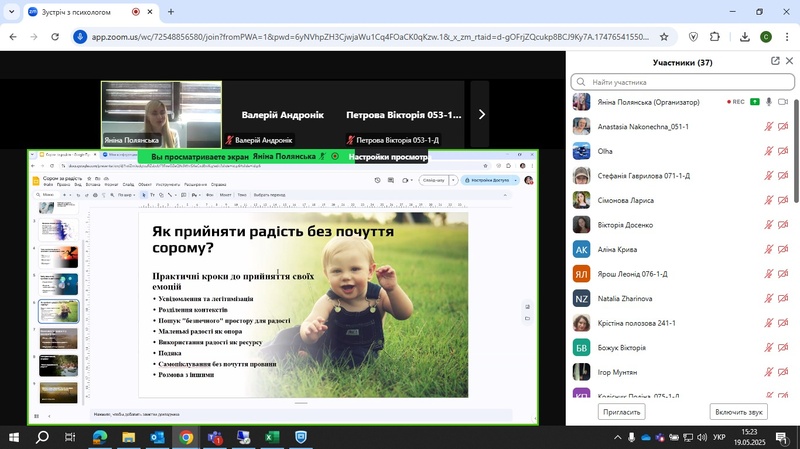Bookmark this page with the star icon
800x449 pixels.
tap(664, 37)
